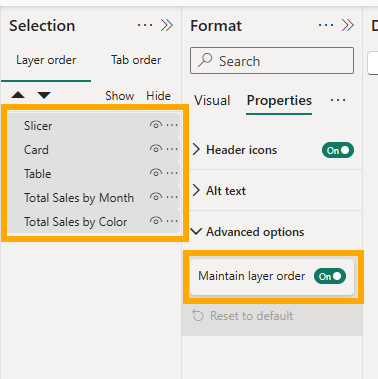Collapse the Format pane with double chevron
Viewport: 378px width, 379px height.
tap(348, 25)
